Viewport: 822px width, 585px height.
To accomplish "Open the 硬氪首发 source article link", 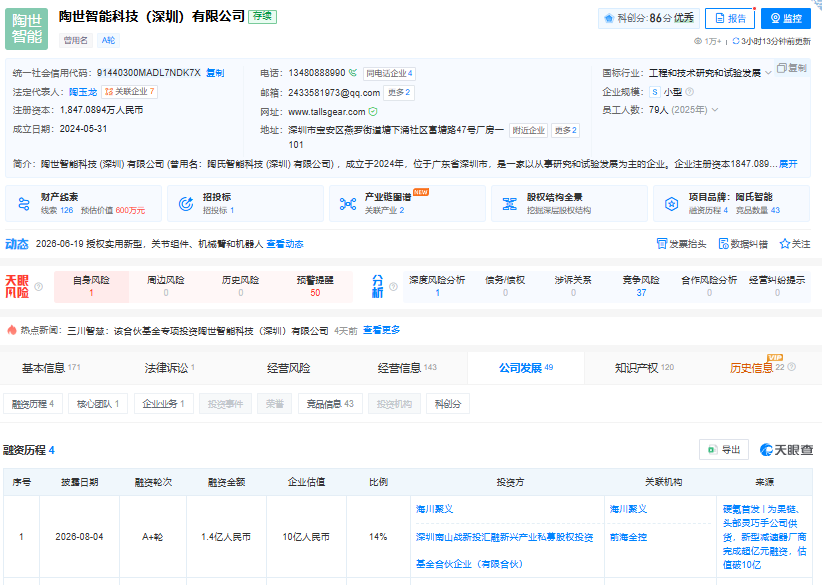I will click(x=764, y=537).
